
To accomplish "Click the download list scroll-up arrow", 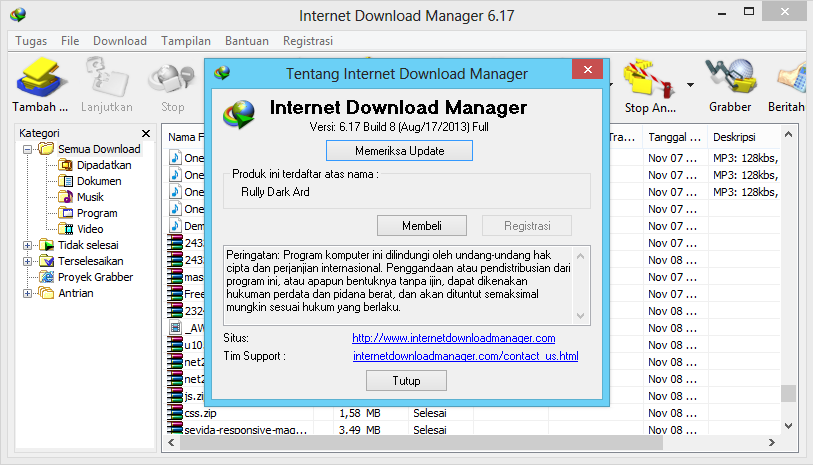I will pos(789,135).
